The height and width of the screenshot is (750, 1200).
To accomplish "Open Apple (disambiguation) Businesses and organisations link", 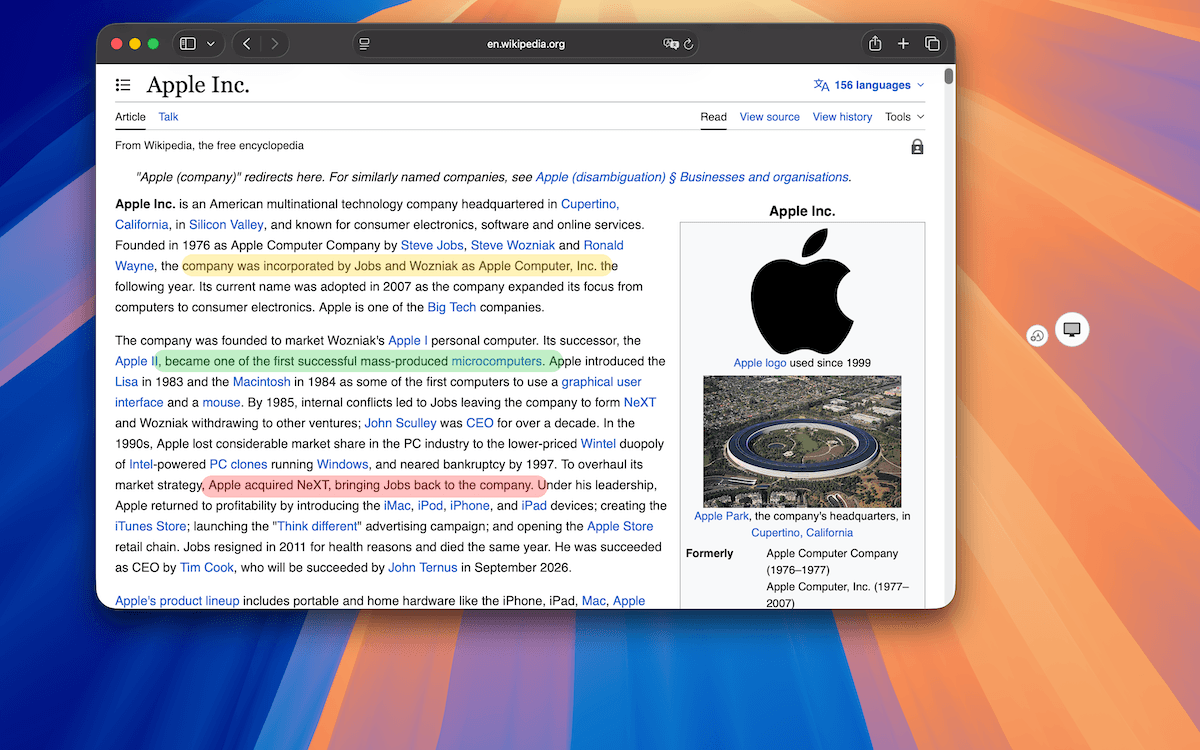I will pos(693,177).
